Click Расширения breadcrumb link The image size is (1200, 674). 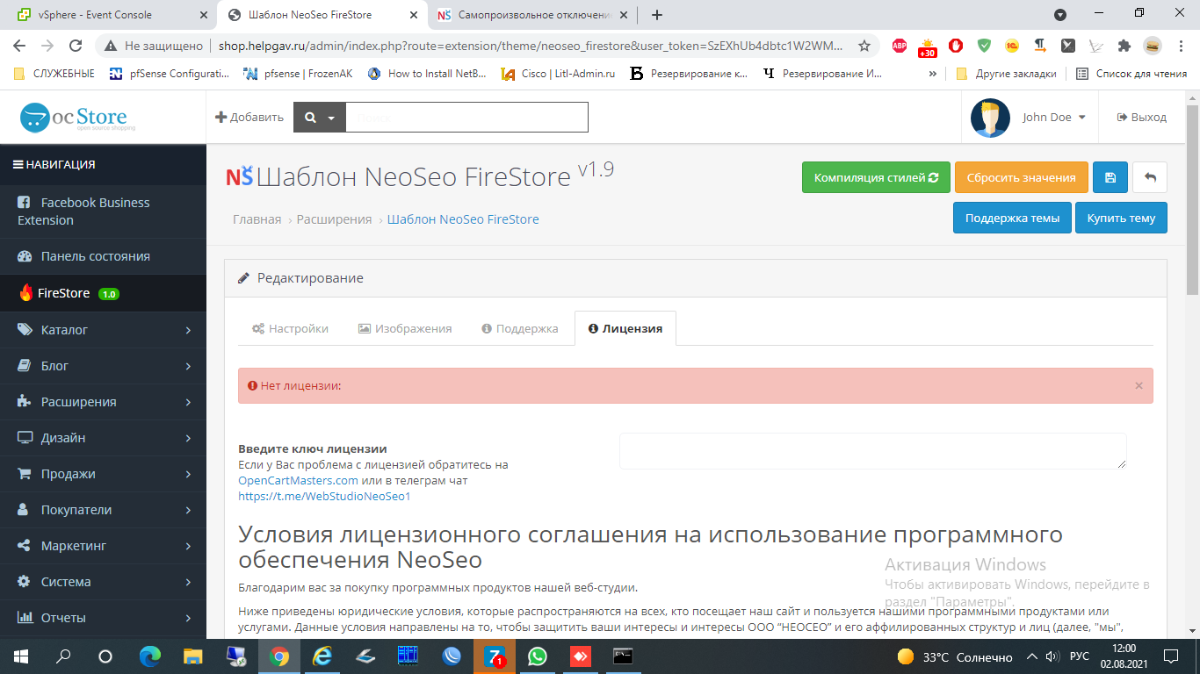(x=334, y=219)
